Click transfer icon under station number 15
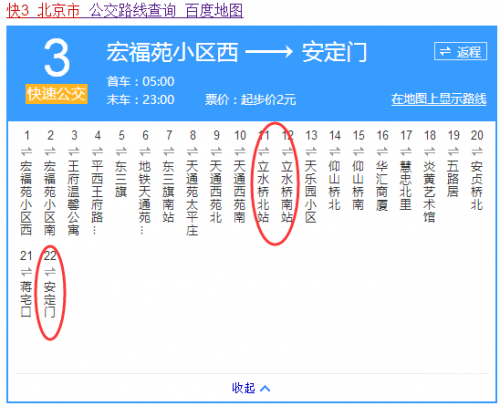Viewport: 500px width, 406px height. (359, 152)
